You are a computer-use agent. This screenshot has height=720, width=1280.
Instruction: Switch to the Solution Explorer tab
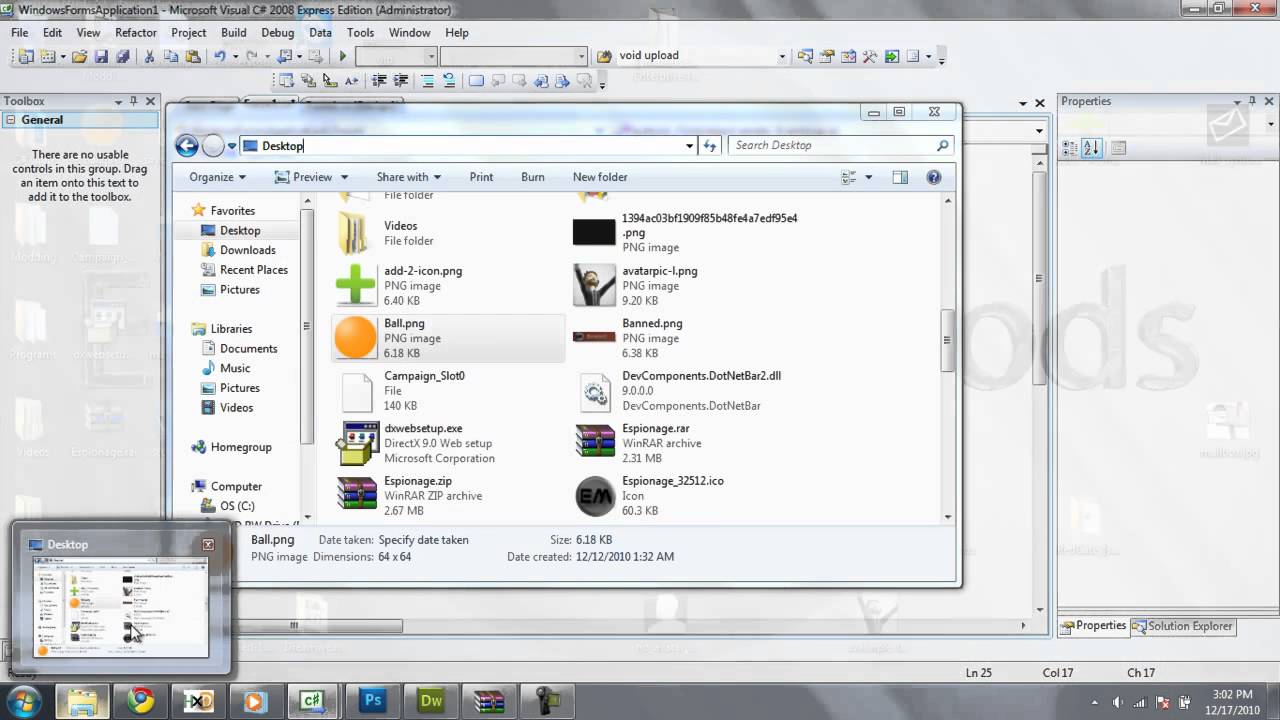click(x=1183, y=626)
